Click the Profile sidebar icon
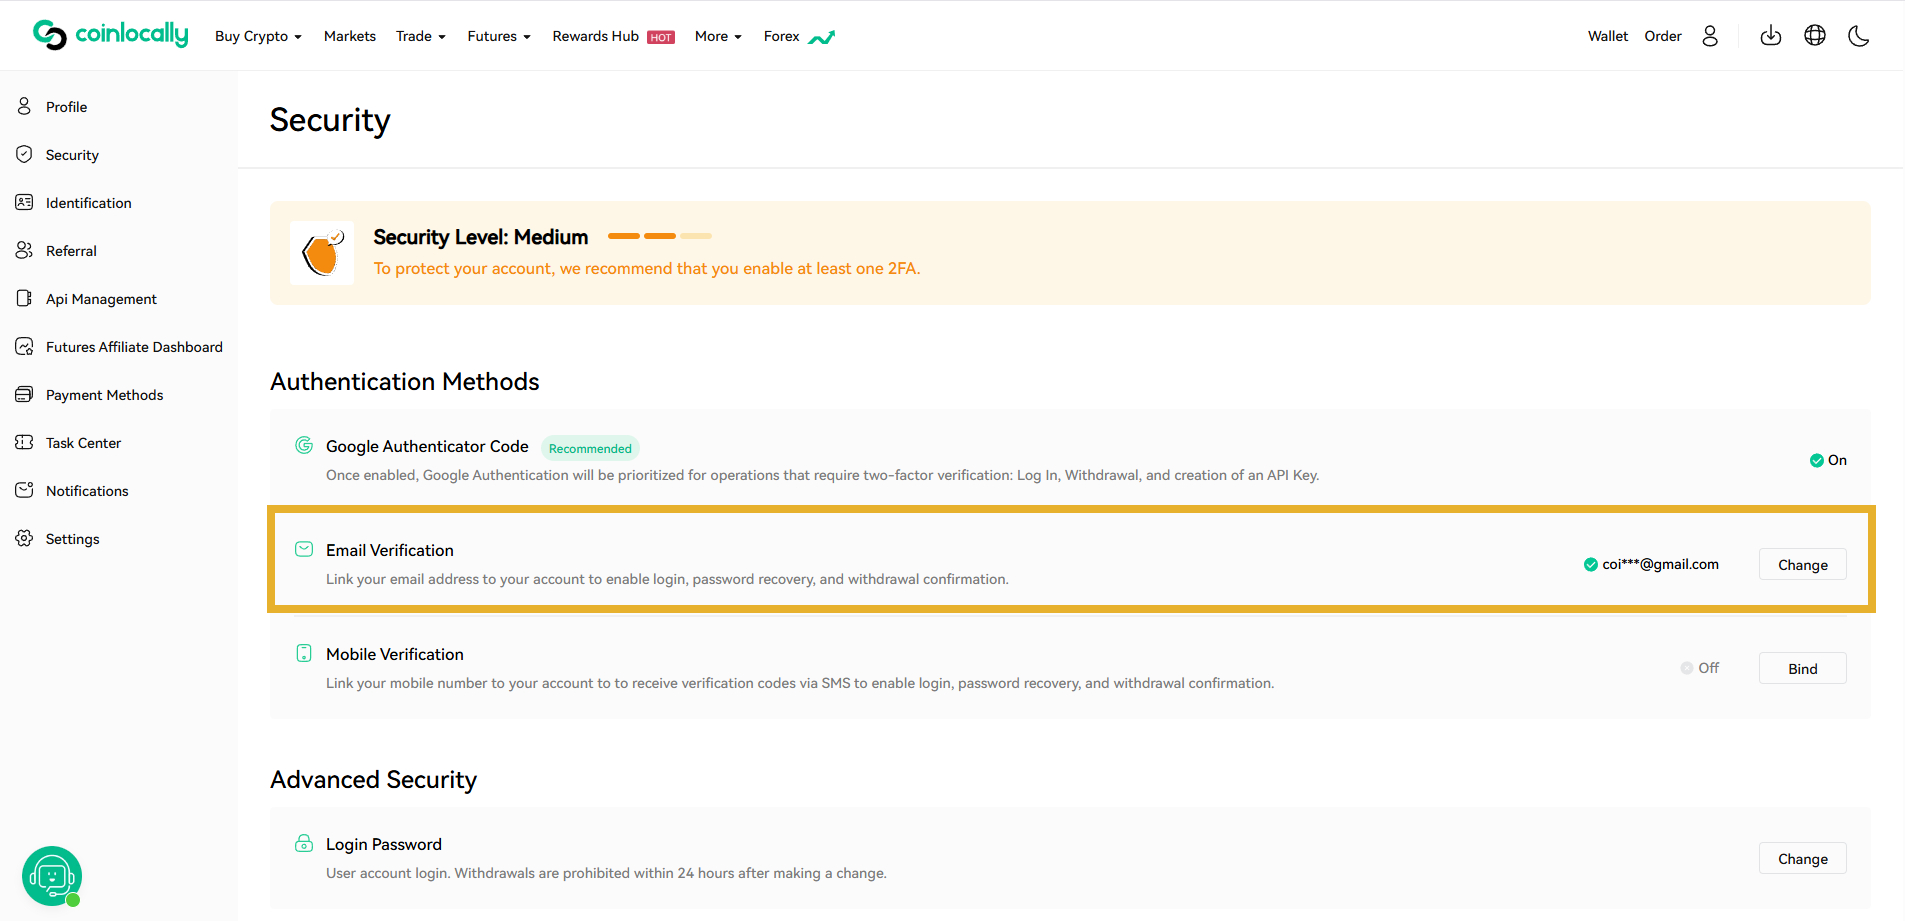This screenshot has height=921, width=1905. click(x=24, y=106)
